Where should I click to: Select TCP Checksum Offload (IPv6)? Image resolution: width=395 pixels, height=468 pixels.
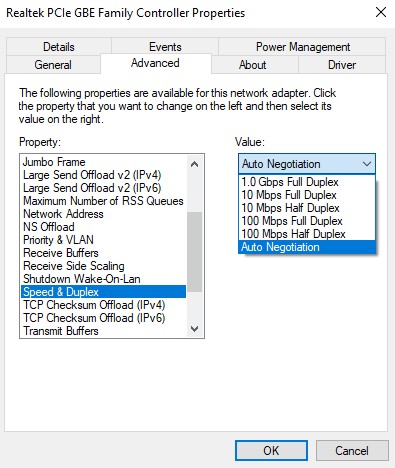coord(103,318)
